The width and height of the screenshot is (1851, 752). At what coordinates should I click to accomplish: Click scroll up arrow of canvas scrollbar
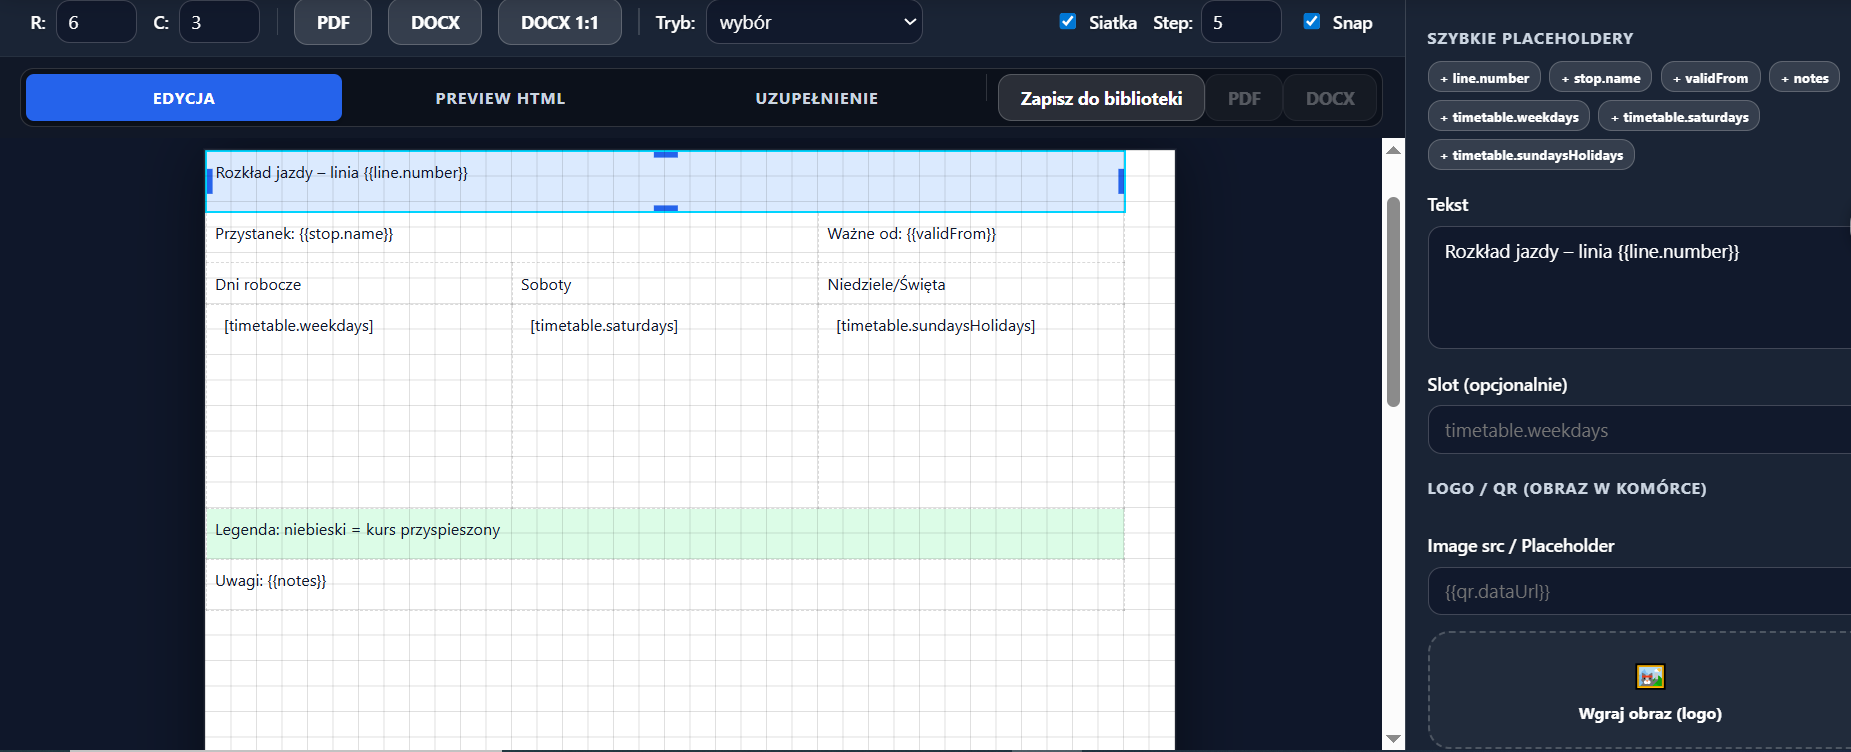click(x=1393, y=150)
